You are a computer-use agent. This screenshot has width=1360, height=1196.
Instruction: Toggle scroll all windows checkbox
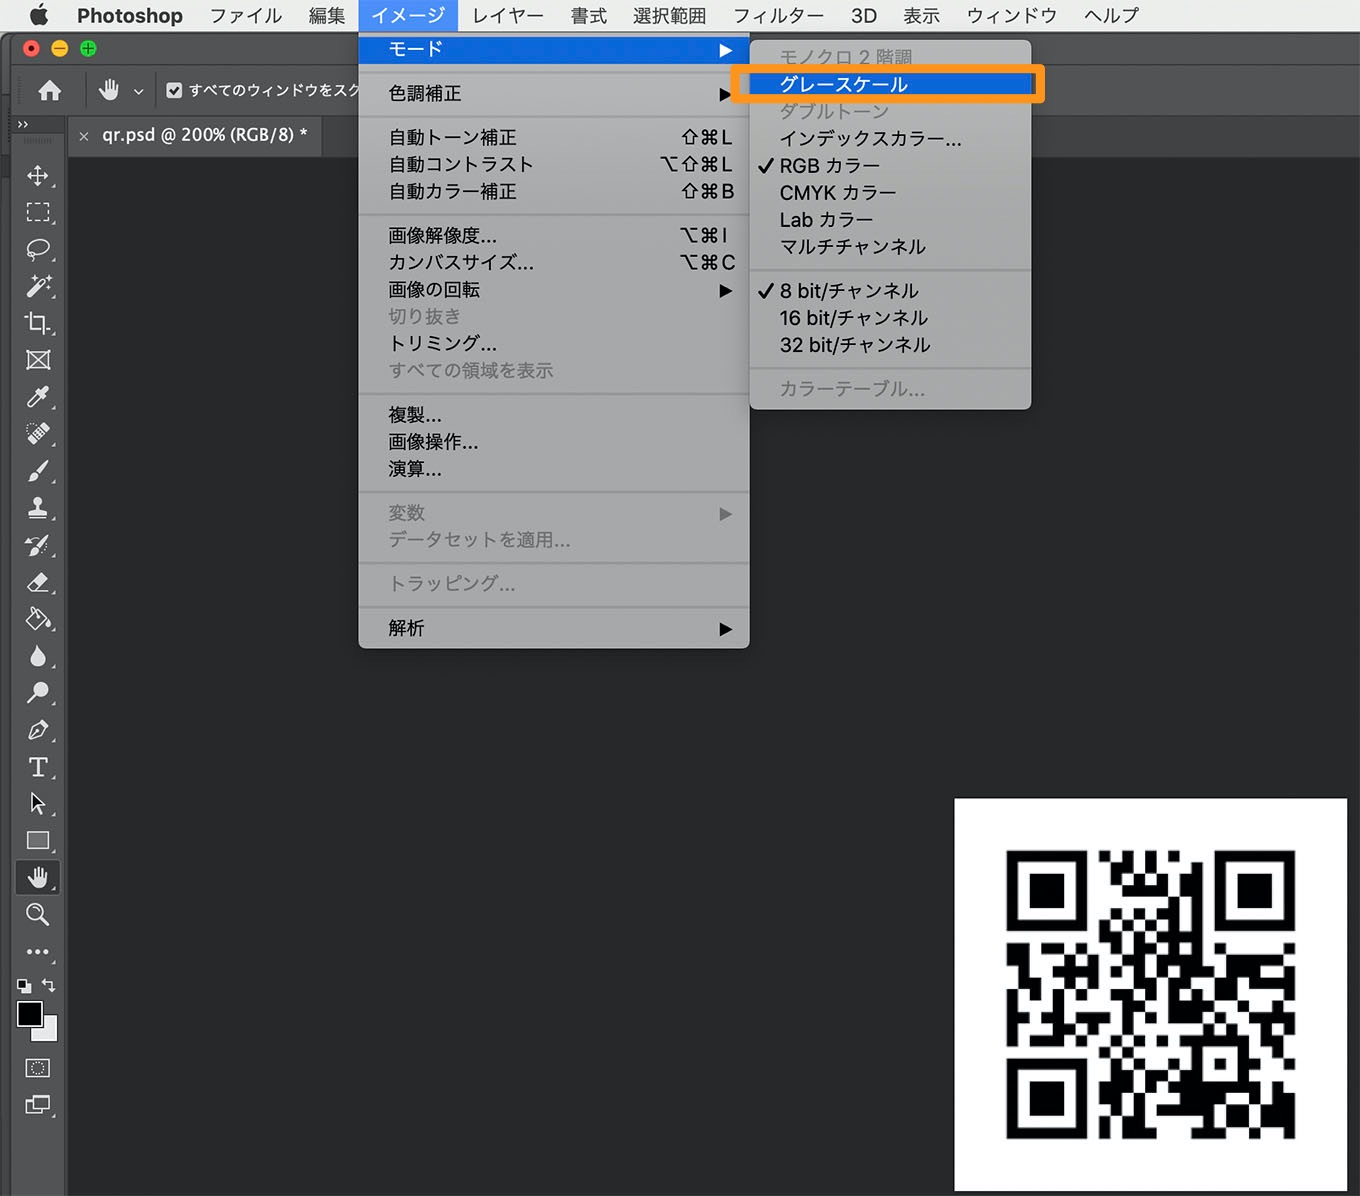tap(174, 91)
